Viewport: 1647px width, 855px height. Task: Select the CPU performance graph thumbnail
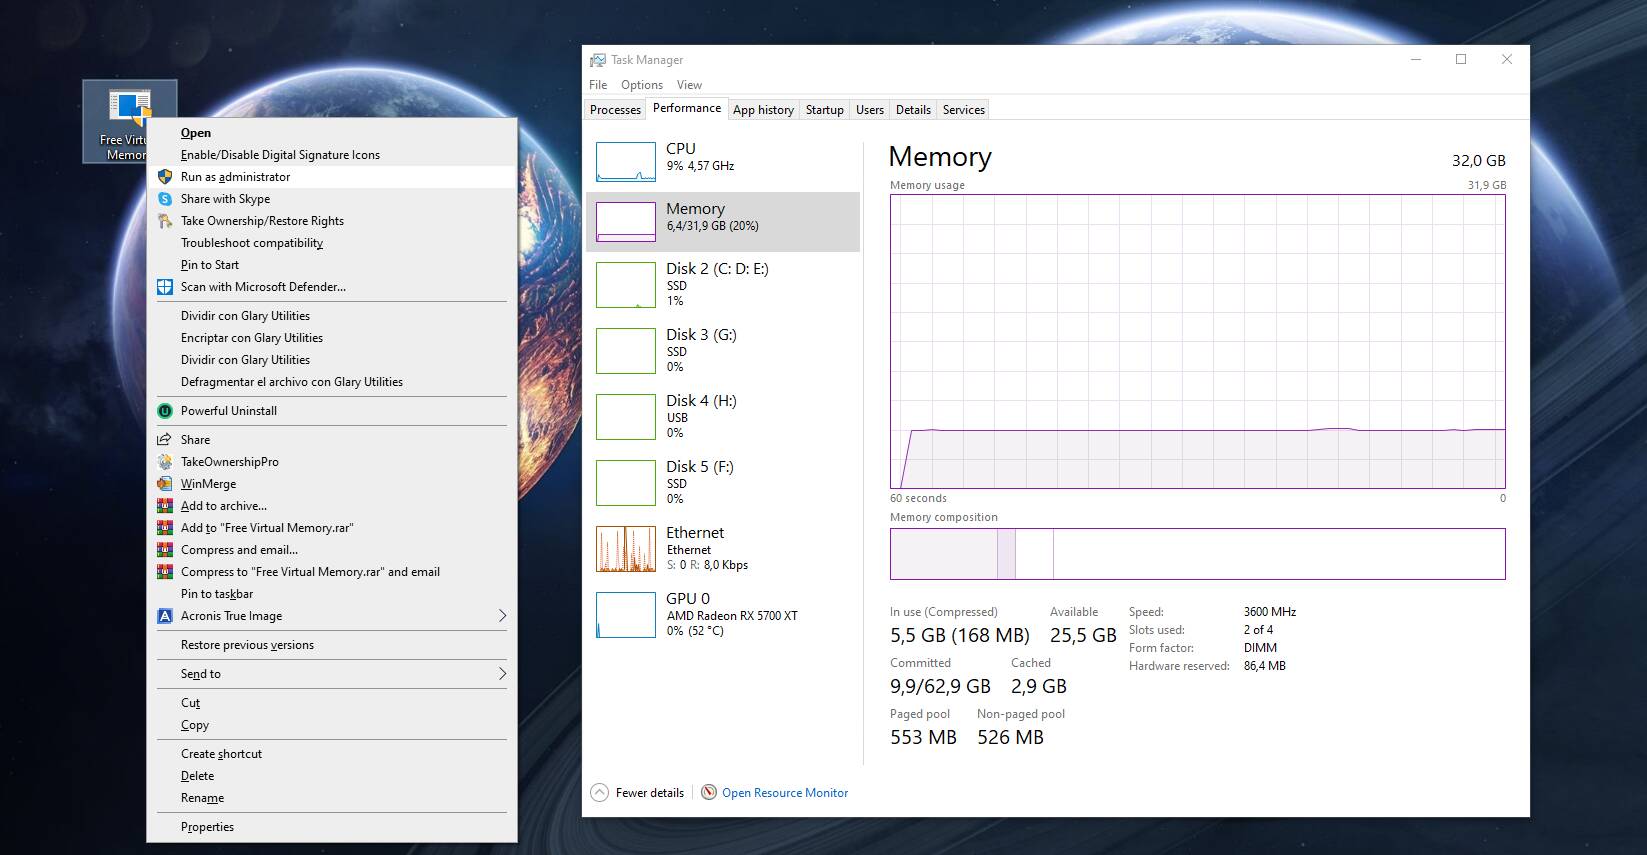coord(626,162)
